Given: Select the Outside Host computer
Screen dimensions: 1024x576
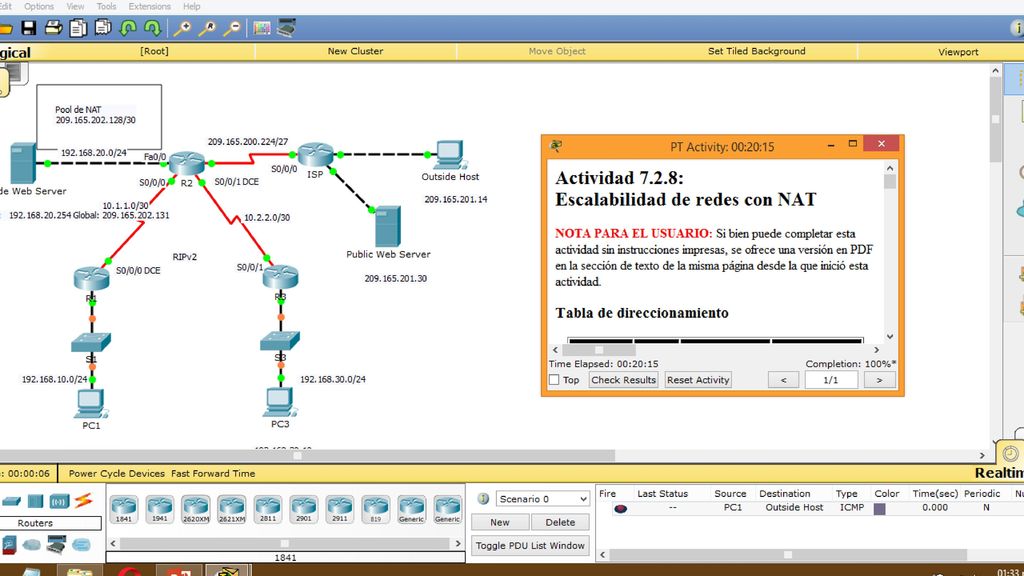Looking at the screenshot, I should pos(449,155).
